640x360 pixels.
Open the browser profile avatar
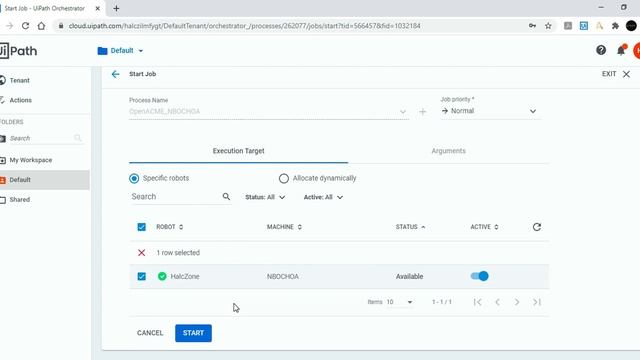(631, 26)
